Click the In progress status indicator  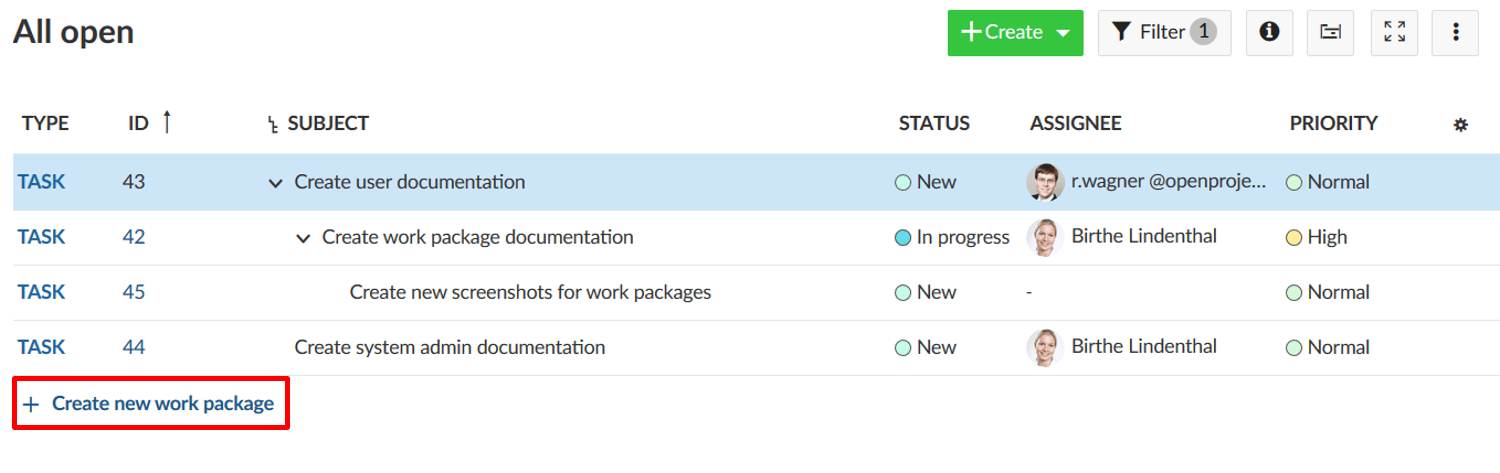click(952, 238)
